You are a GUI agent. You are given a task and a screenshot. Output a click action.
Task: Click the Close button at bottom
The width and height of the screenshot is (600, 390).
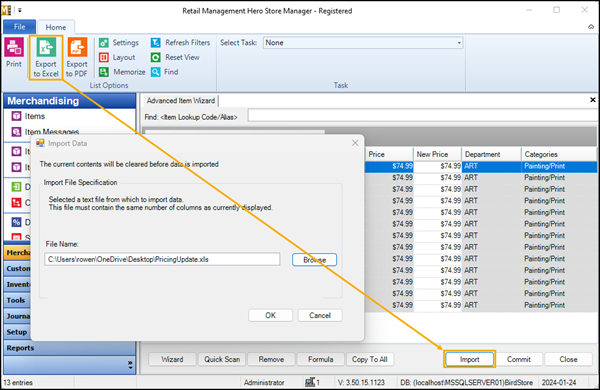(568, 359)
